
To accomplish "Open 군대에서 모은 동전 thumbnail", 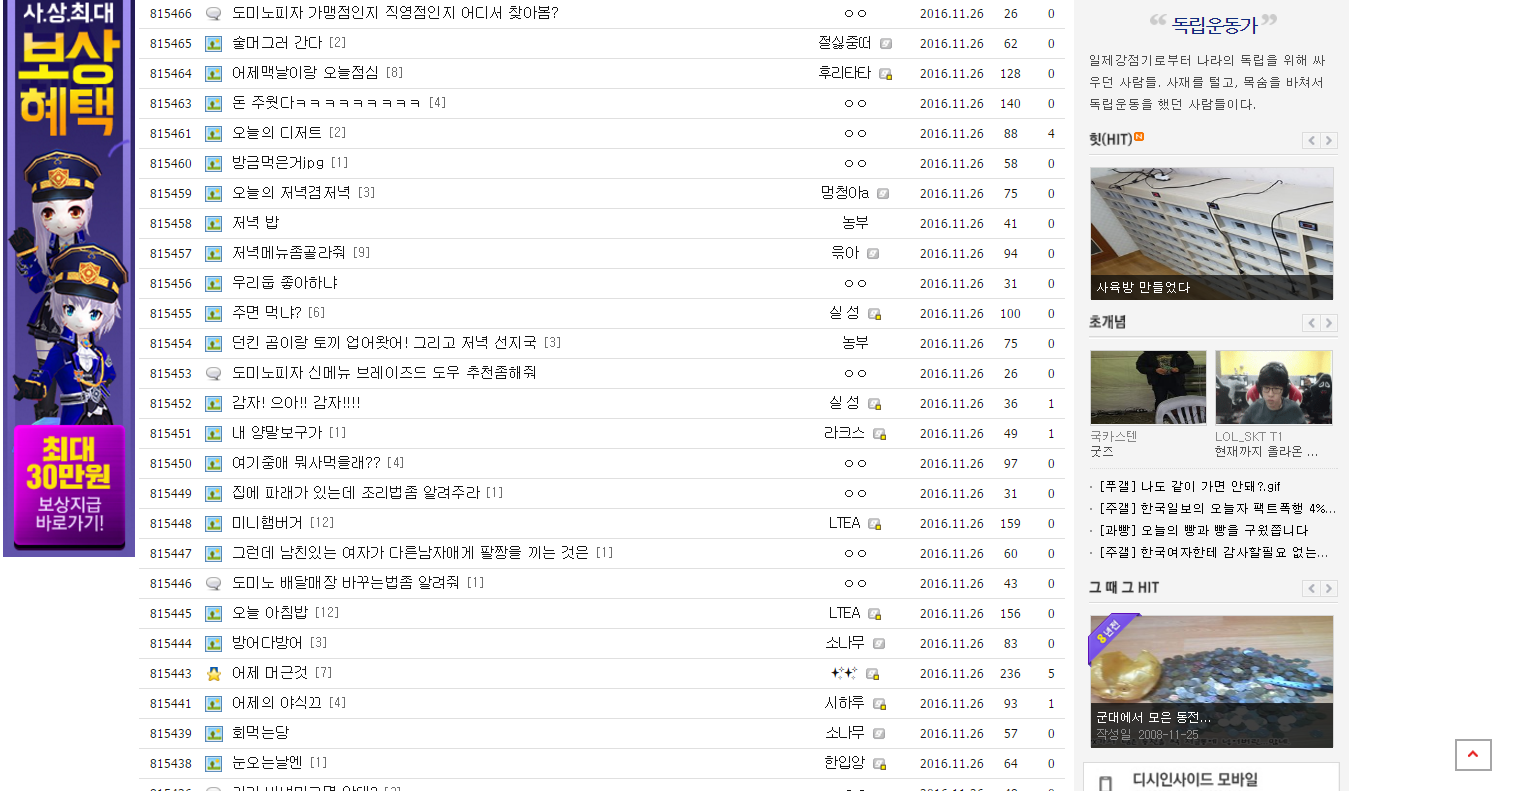I will pos(1211,681).
